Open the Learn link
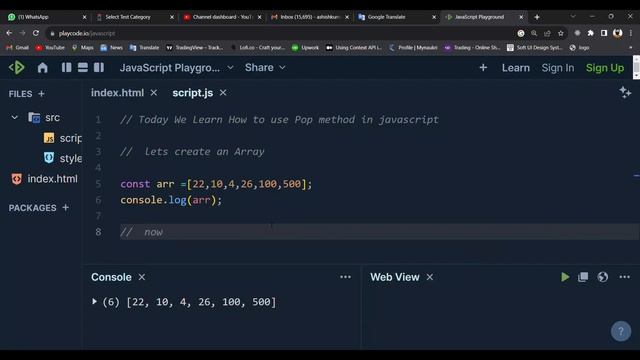 pyautogui.click(x=516, y=68)
